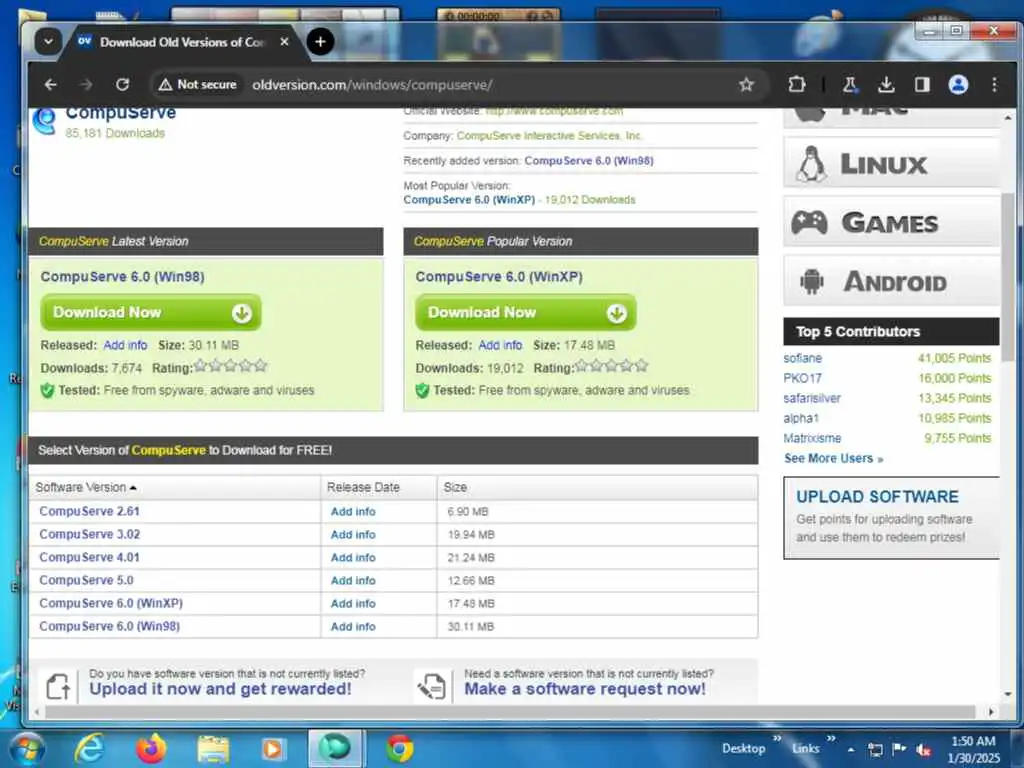
Task: Open the Chrome three-dot menu
Action: [994, 84]
